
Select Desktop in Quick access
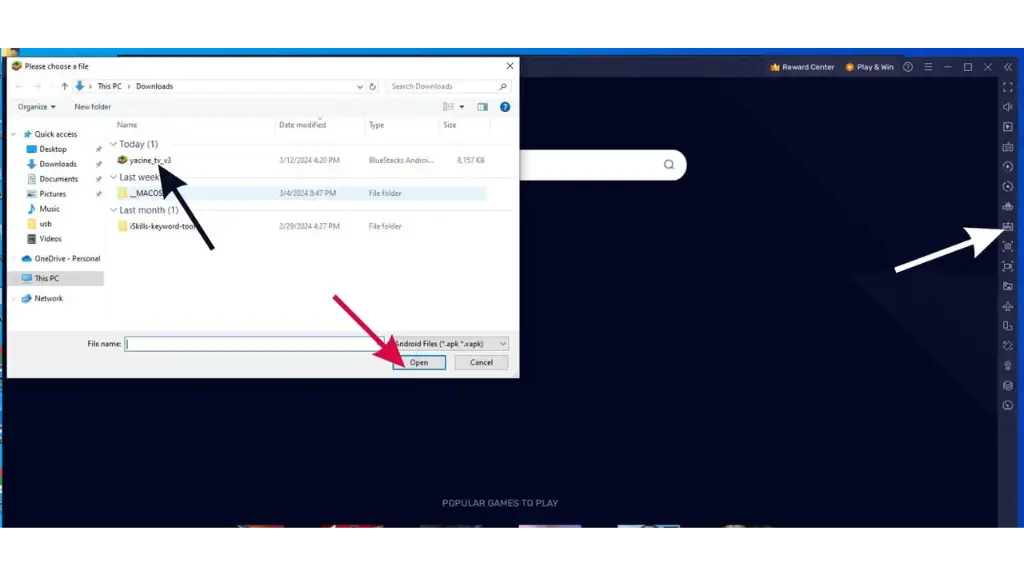click(53, 149)
